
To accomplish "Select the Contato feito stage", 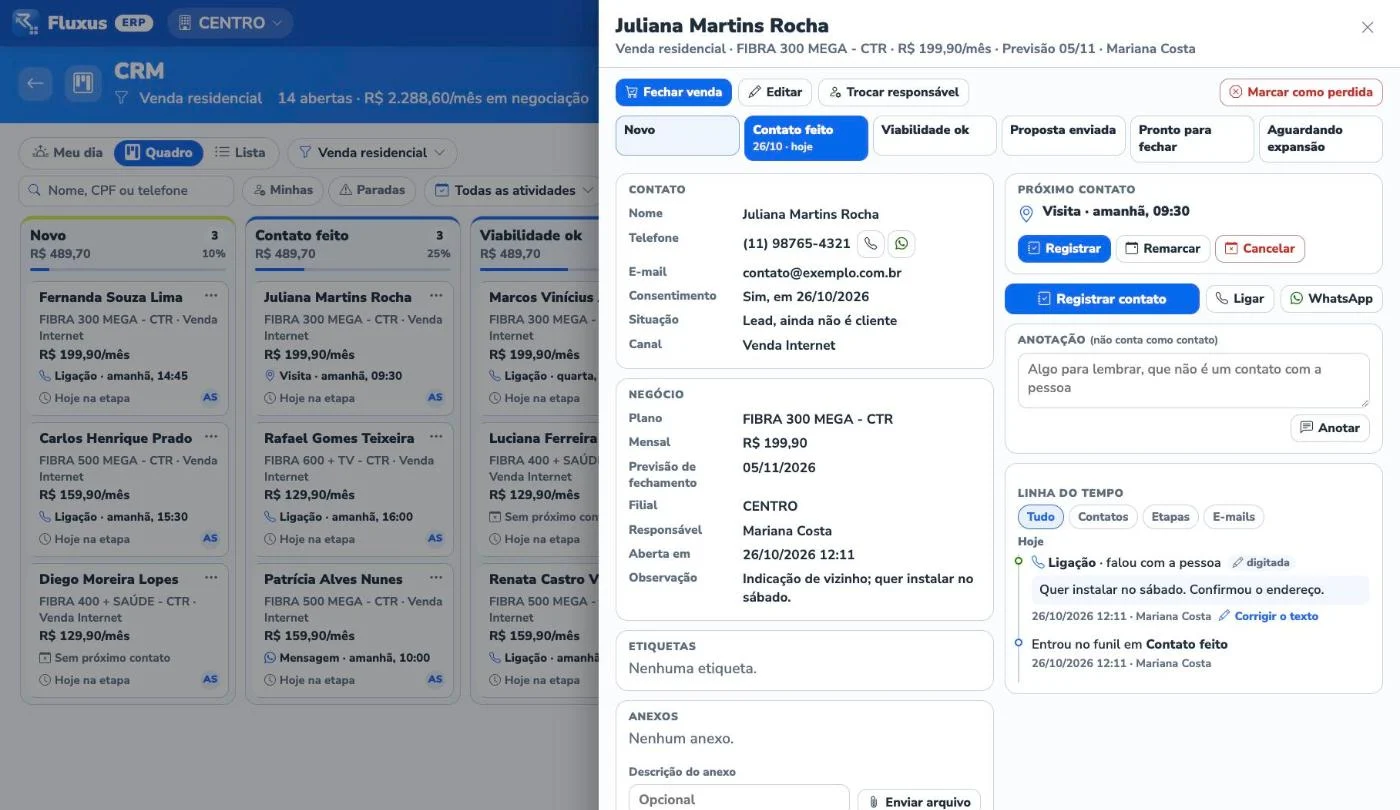I will (x=806, y=138).
